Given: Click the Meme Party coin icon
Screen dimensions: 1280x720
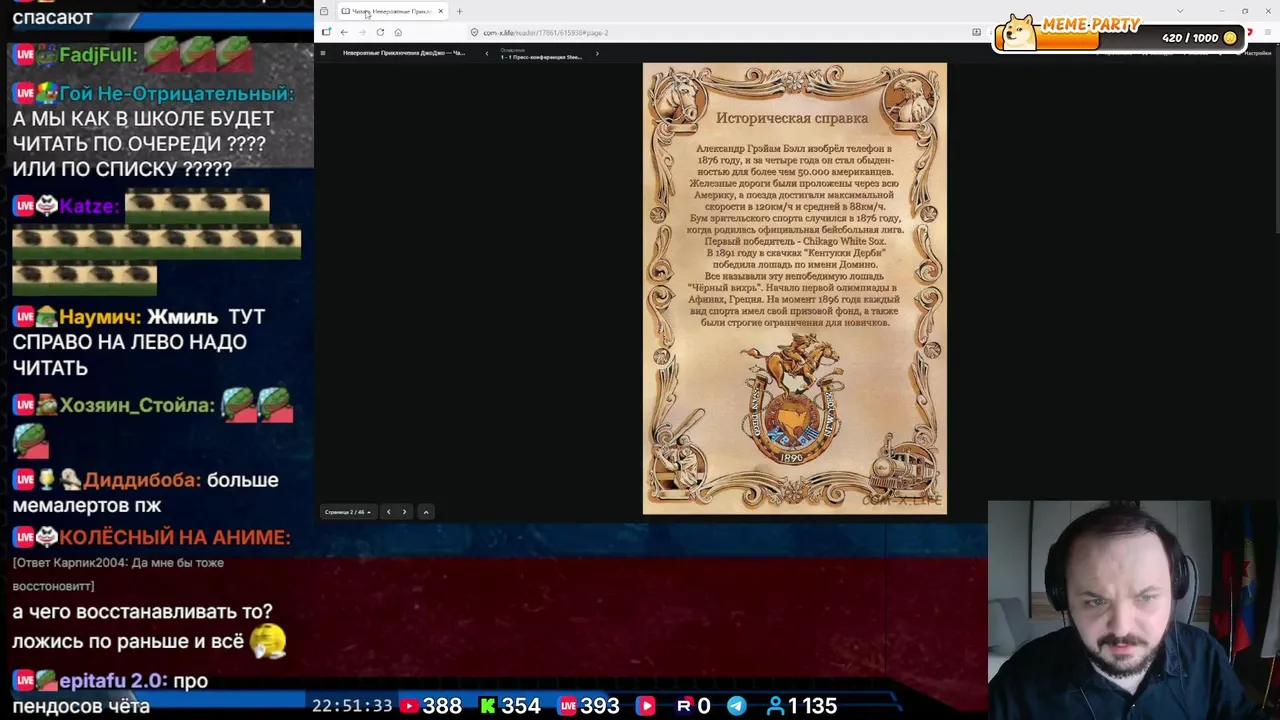Looking at the screenshot, I should click(x=1230, y=38).
